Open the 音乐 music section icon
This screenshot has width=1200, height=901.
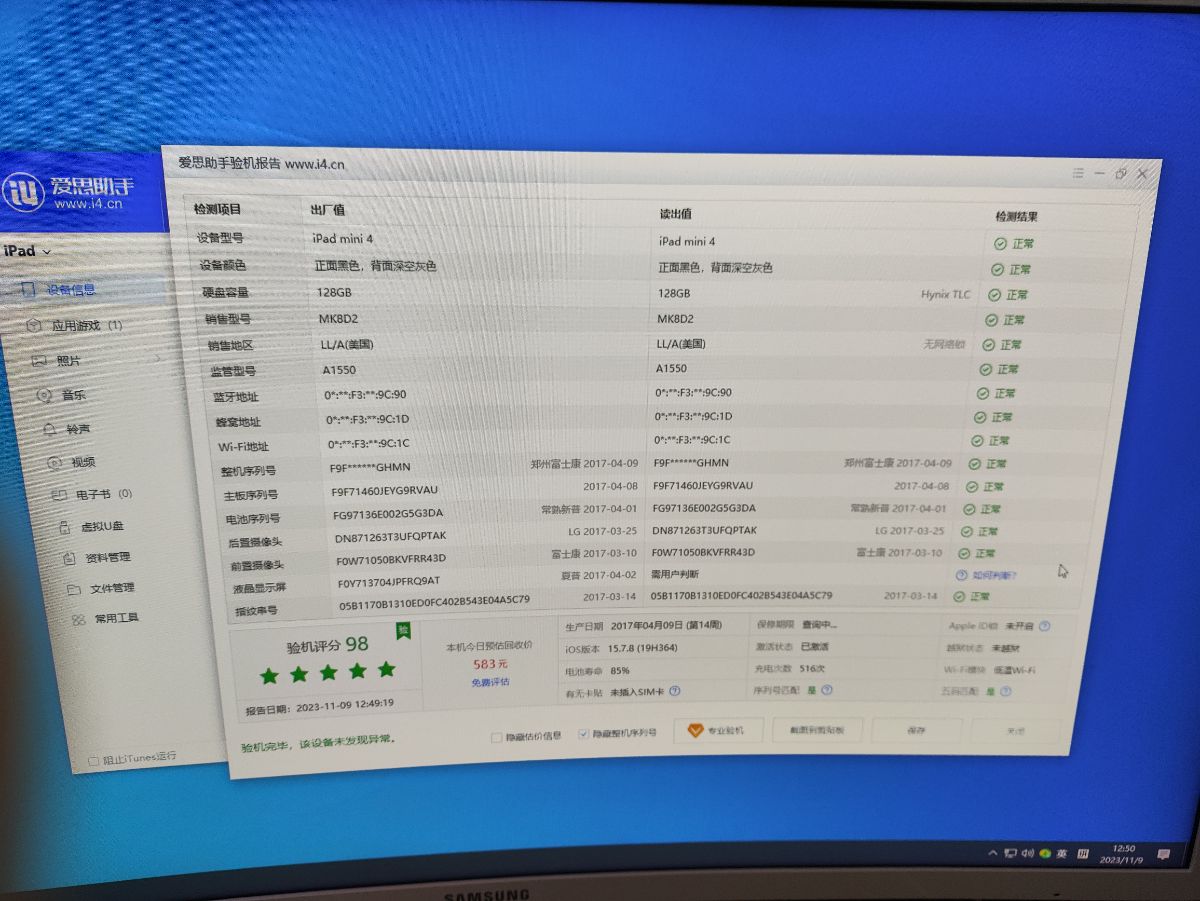(44, 395)
